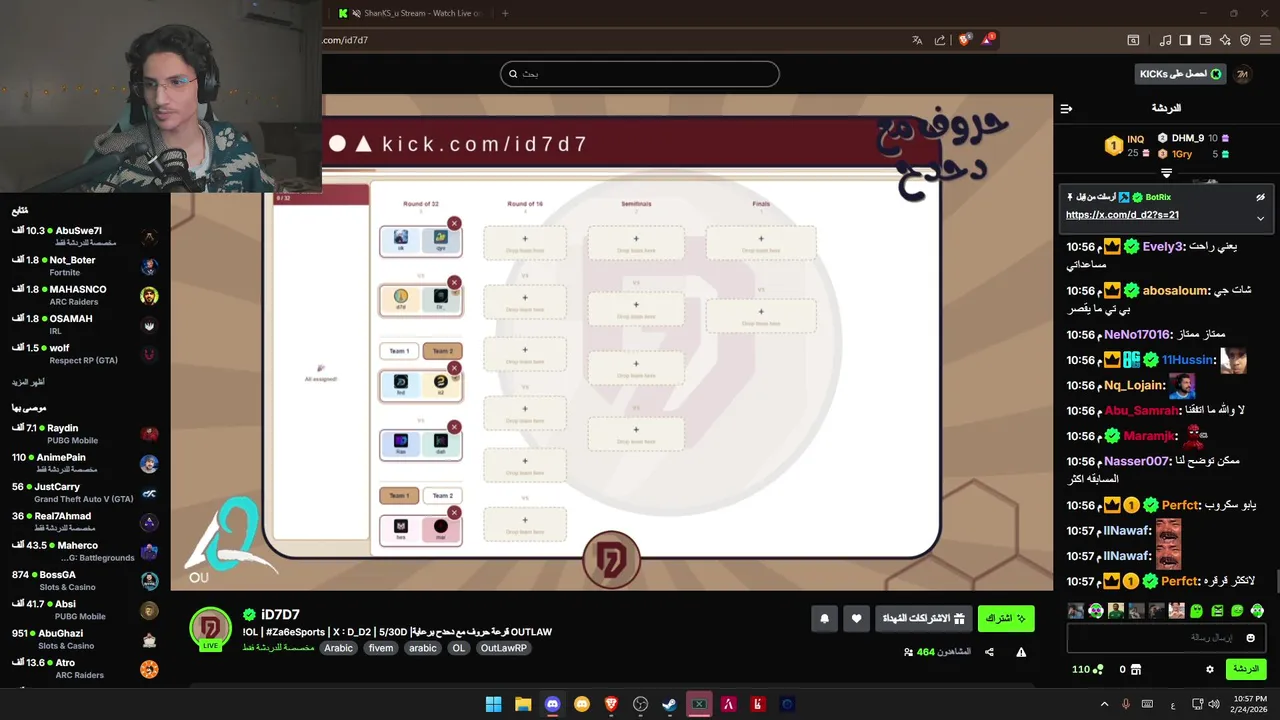Click the report warning triangle icon
The height and width of the screenshot is (720, 1280).
(x=1021, y=652)
